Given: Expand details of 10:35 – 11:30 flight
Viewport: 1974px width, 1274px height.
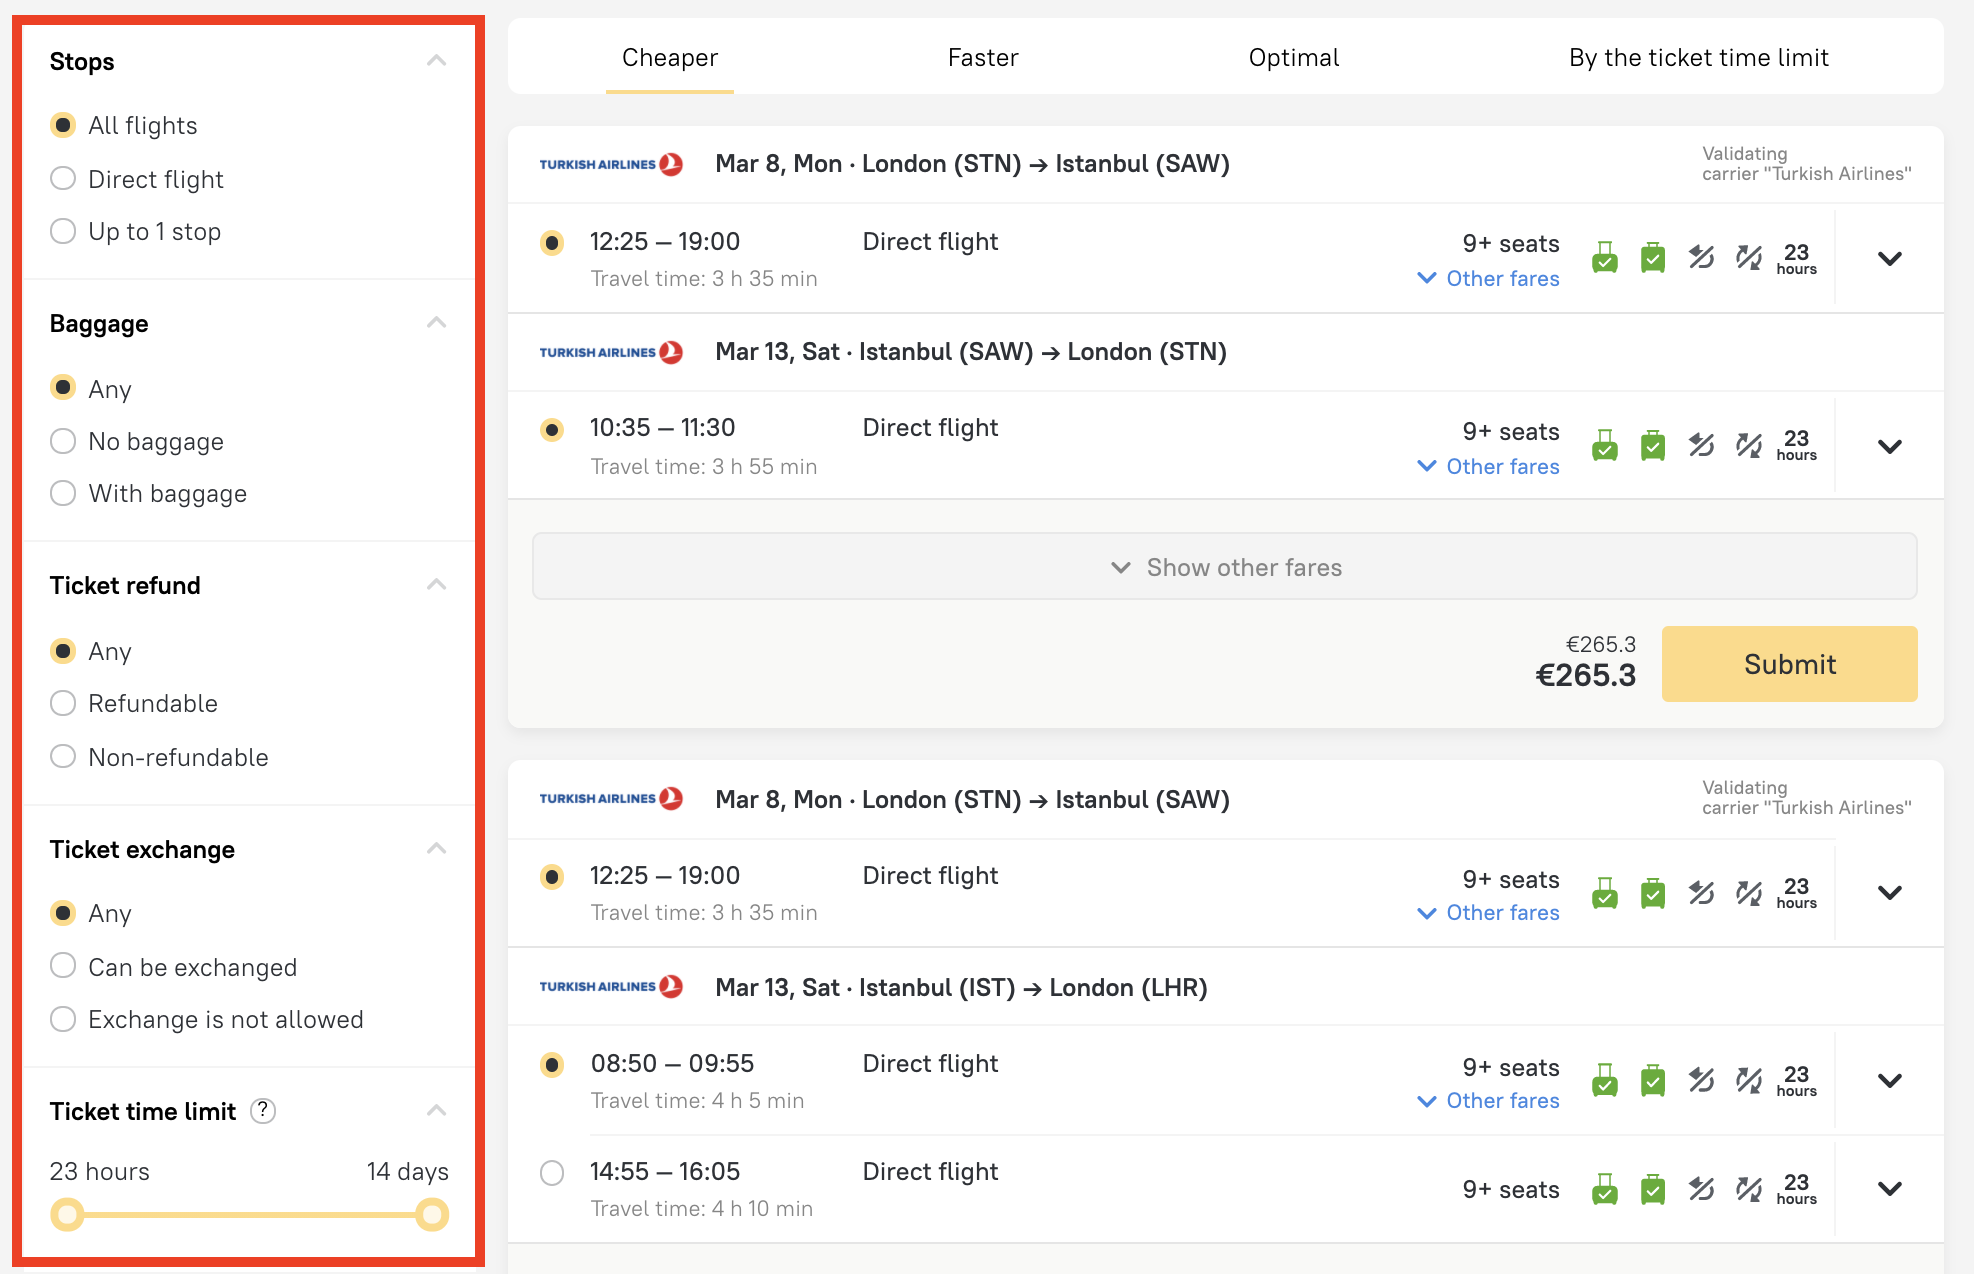Looking at the screenshot, I should click(x=1890, y=446).
